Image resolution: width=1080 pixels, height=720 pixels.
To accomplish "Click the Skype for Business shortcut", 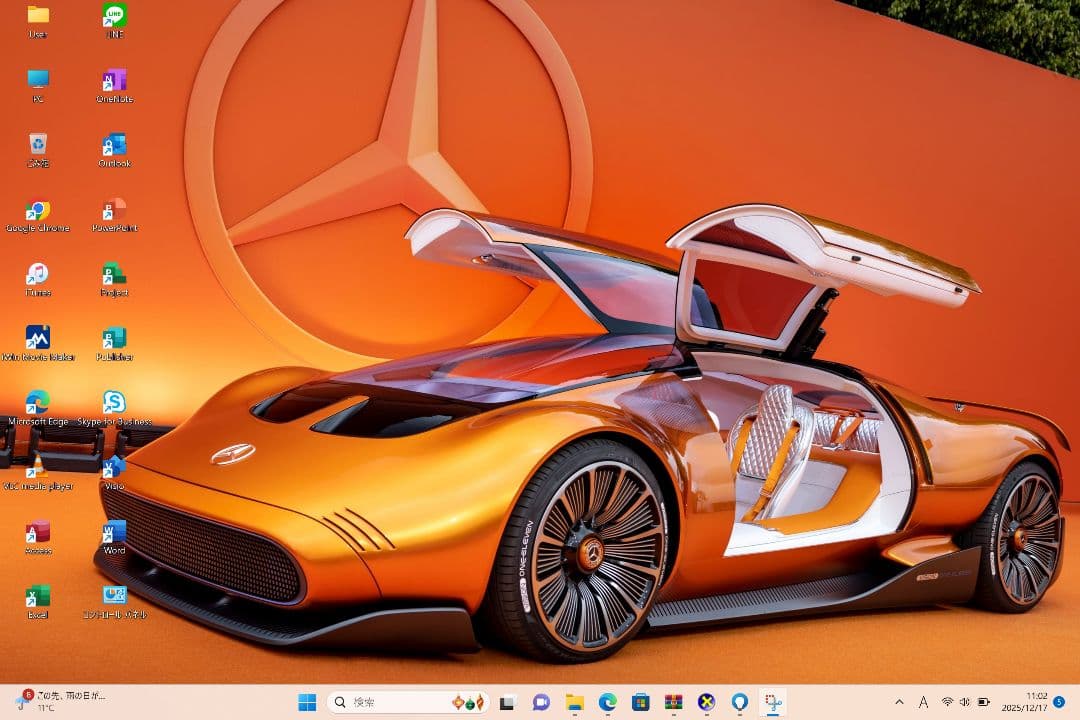I will (114, 403).
